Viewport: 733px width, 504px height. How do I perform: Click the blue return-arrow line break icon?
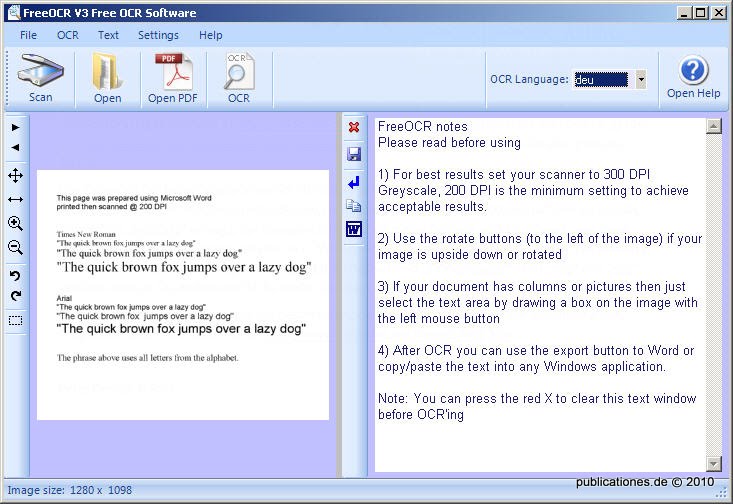pos(354,182)
